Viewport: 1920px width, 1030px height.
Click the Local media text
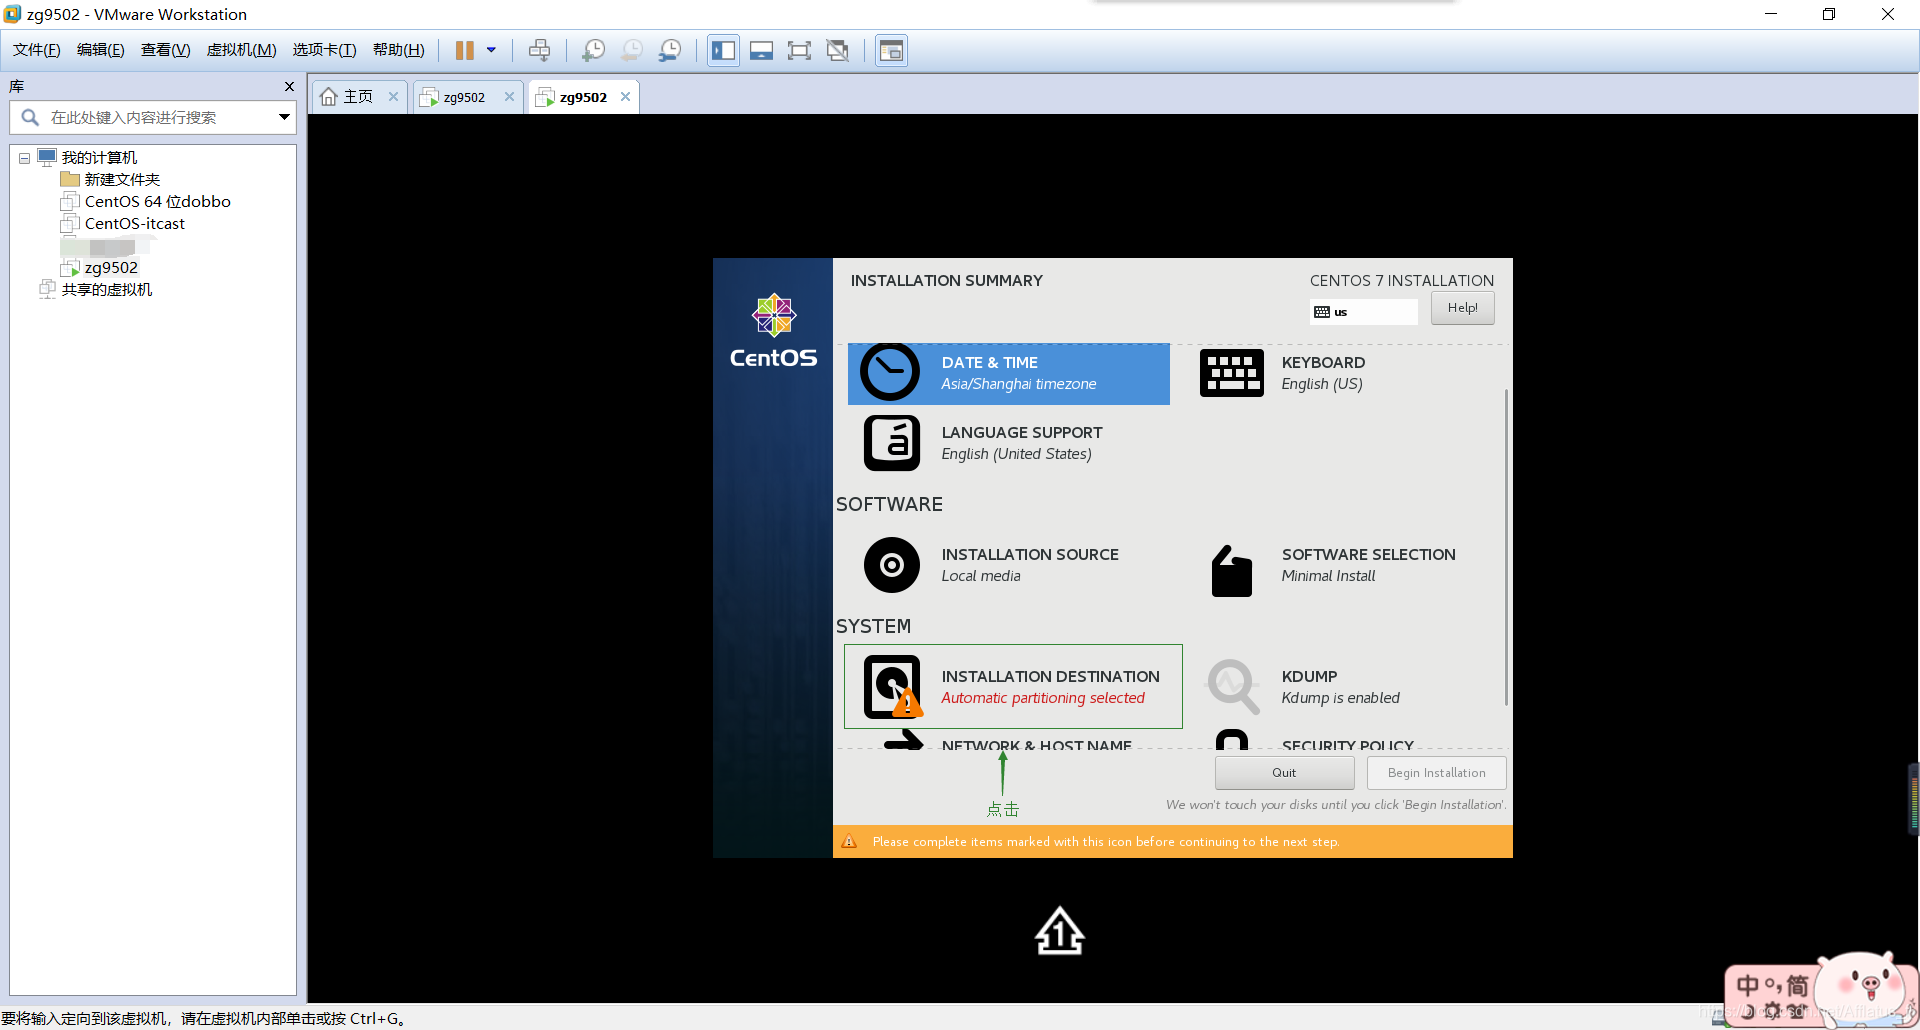pos(980,576)
